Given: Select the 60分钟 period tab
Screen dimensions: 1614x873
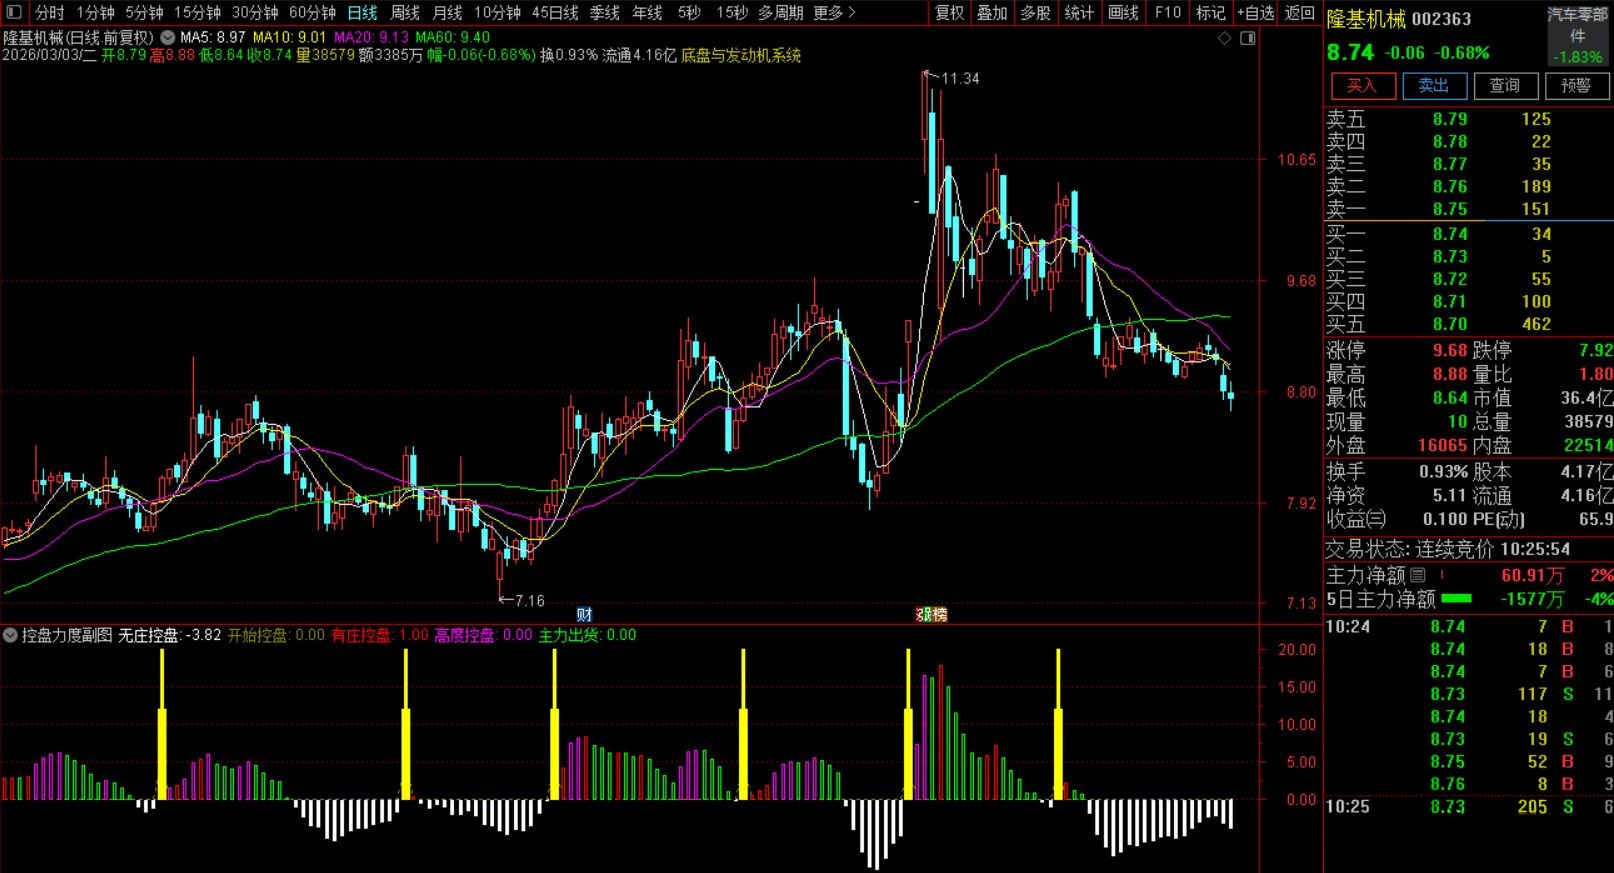Looking at the screenshot, I should 312,13.
